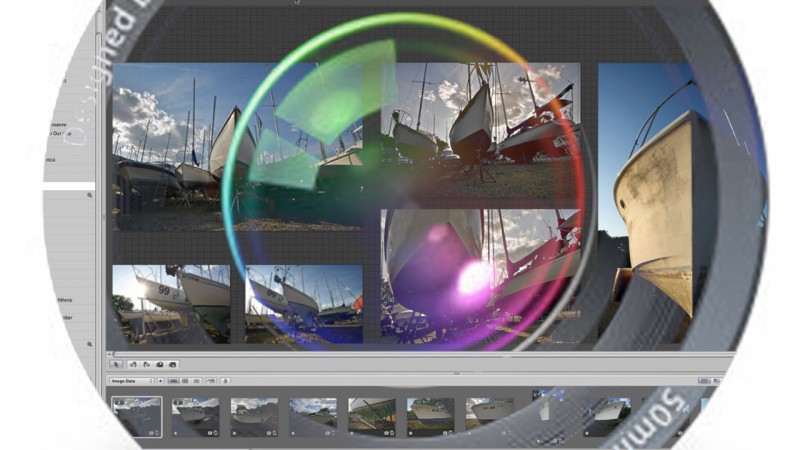Click the upper magnifier icon in sidebar

click(x=89, y=196)
